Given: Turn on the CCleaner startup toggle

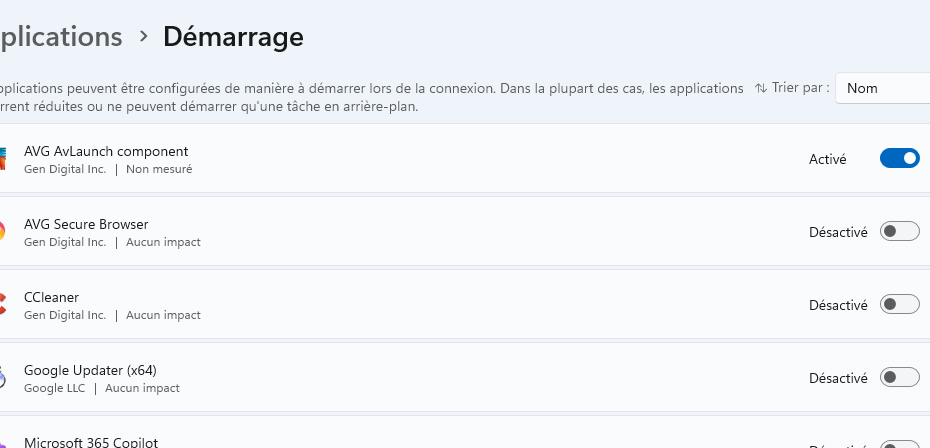Looking at the screenshot, I should [899, 305].
